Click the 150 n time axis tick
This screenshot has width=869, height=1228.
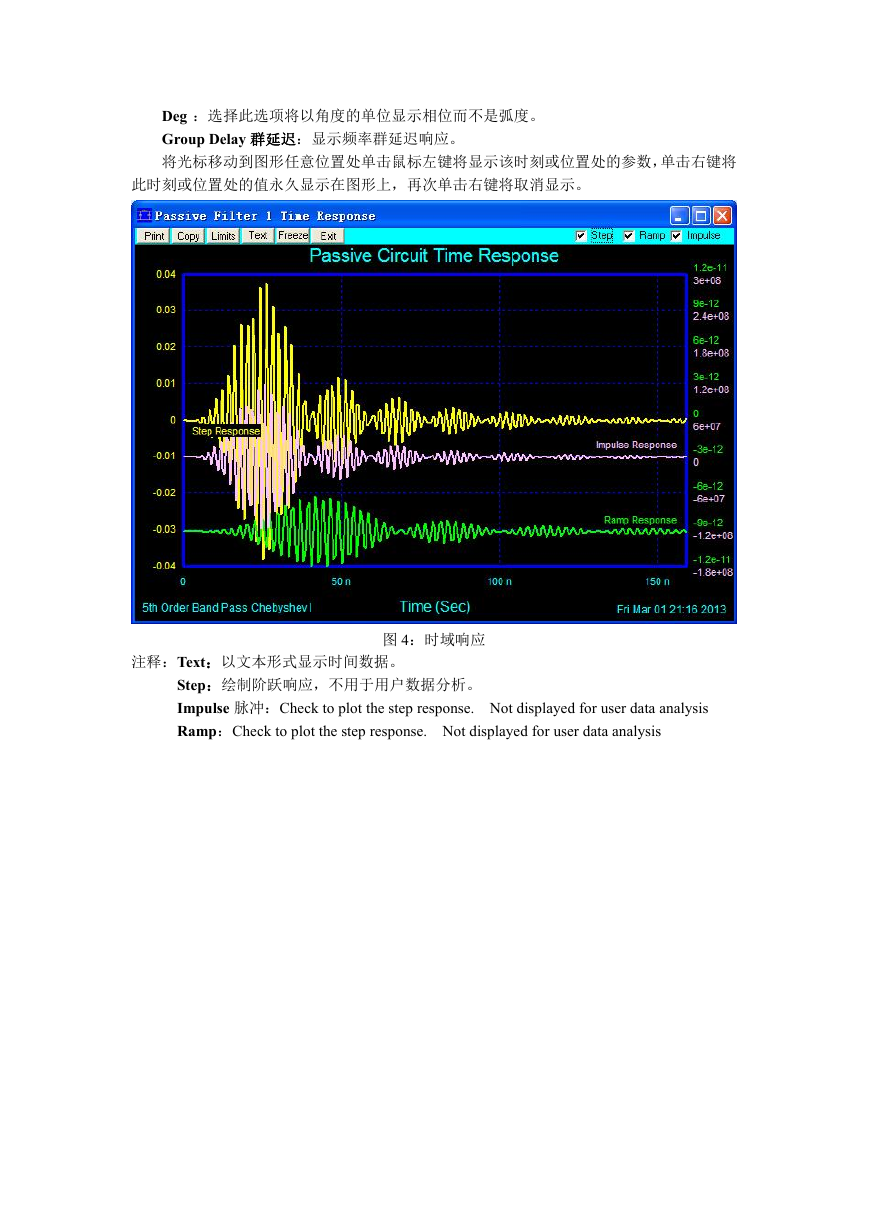(x=657, y=581)
